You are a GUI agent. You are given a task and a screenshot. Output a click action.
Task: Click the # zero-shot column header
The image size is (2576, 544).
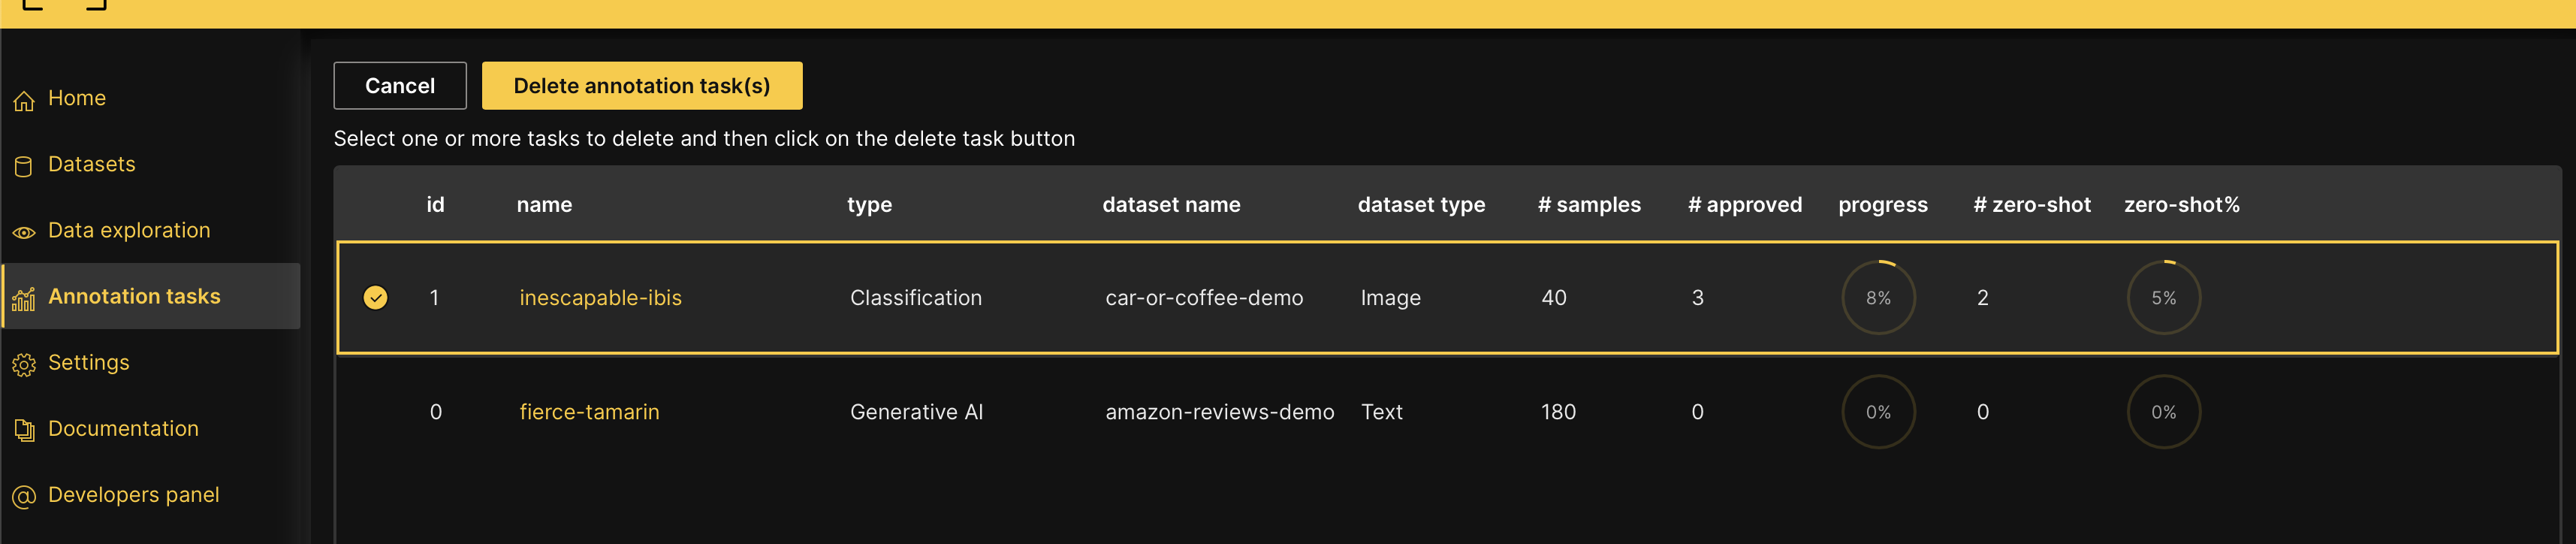(x=2032, y=205)
